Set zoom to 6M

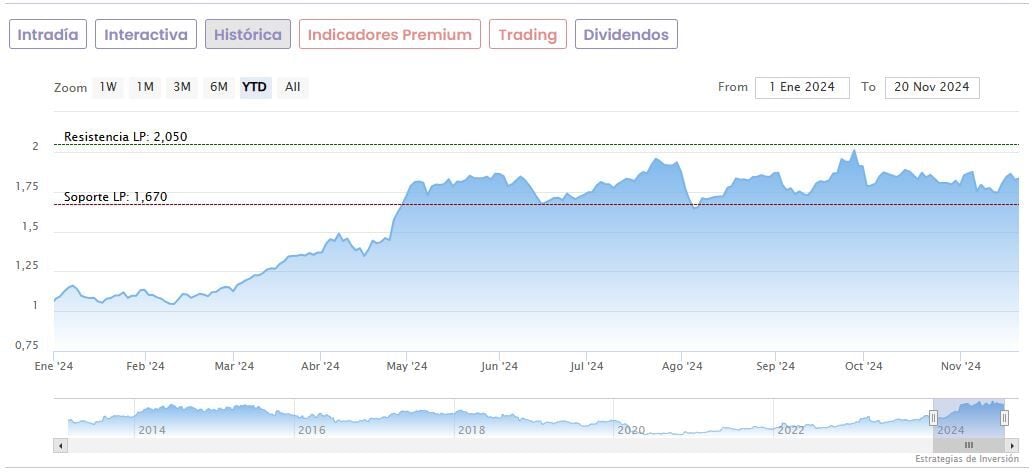click(218, 87)
